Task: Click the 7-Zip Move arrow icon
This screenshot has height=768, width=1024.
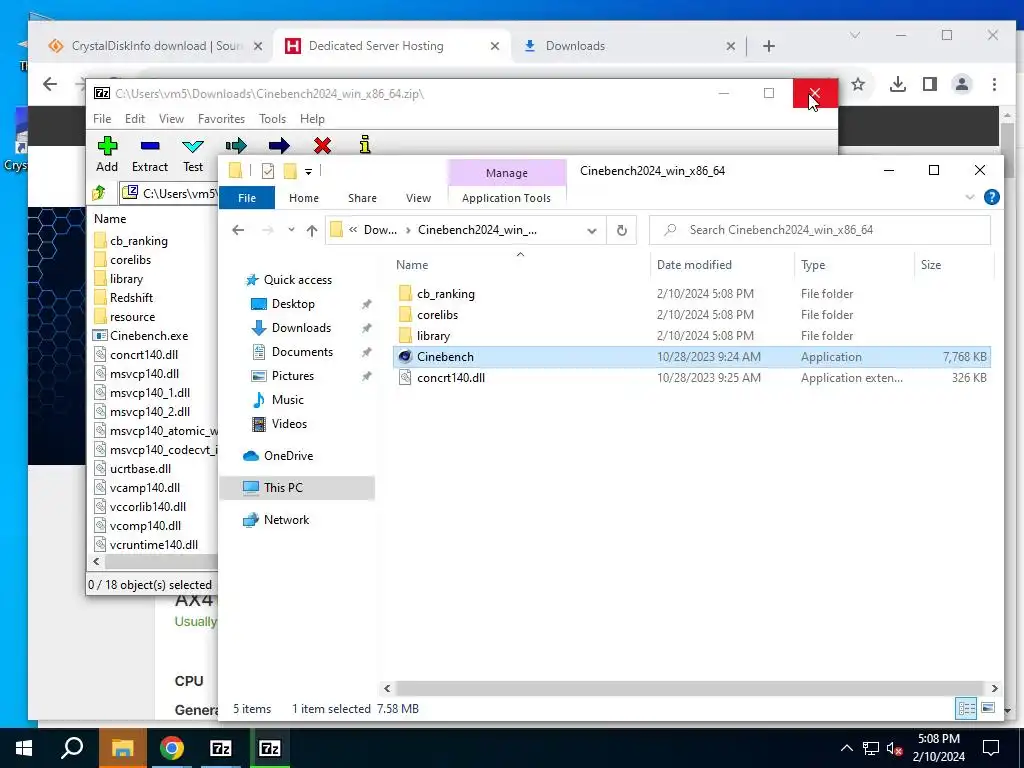Action: (x=279, y=145)
